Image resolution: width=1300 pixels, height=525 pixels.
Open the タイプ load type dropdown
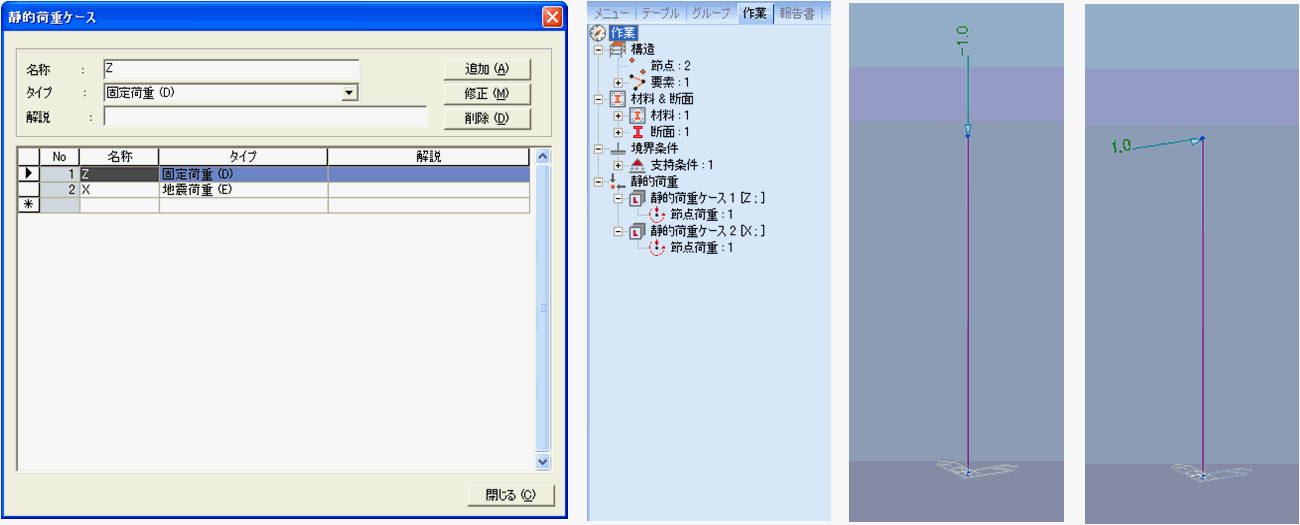[x=349, y=93]
